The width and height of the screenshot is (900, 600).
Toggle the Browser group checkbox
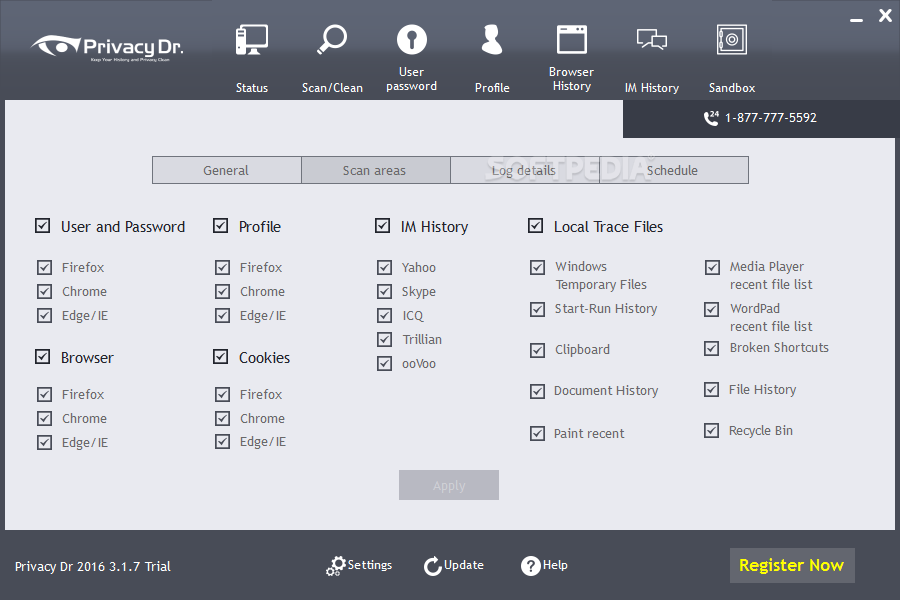pos(42,357)
